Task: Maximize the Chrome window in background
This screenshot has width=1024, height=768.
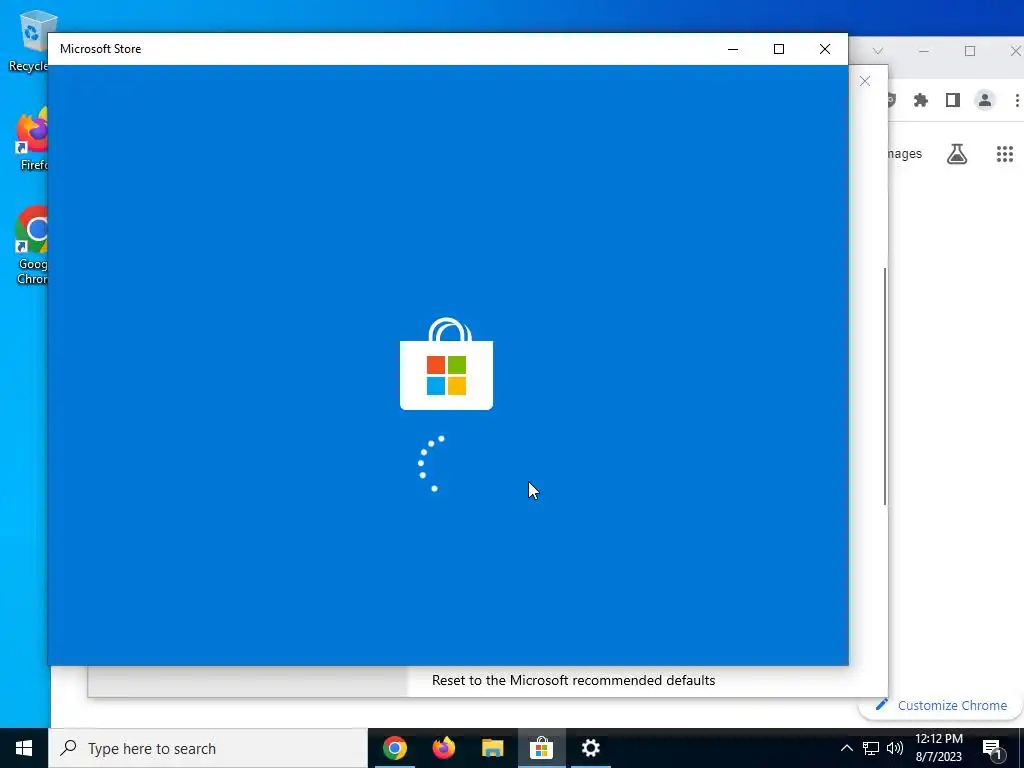Action: pyautogui.click(x=970, y=51)
